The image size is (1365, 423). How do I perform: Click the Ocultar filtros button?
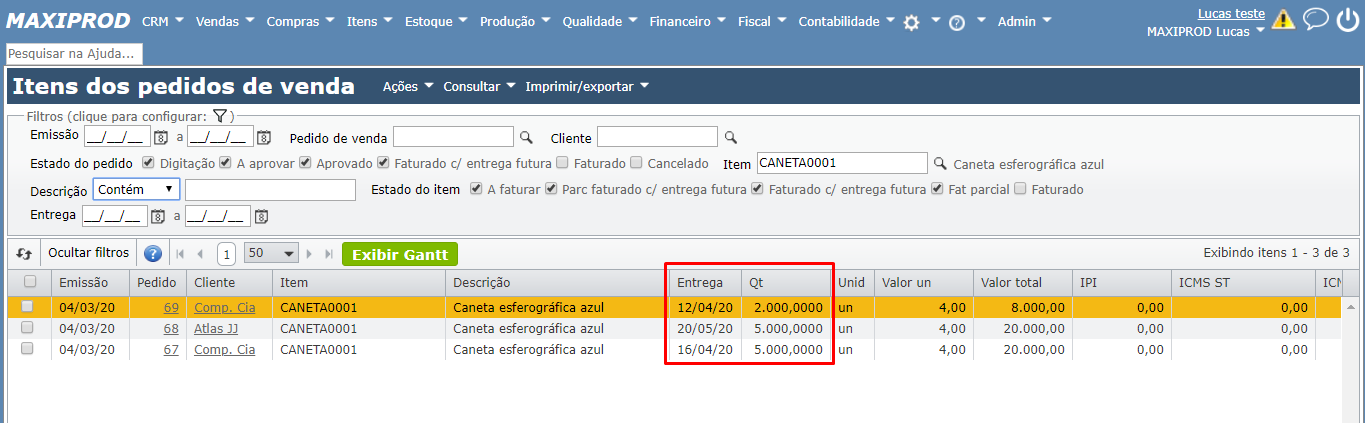coord(89,254)
